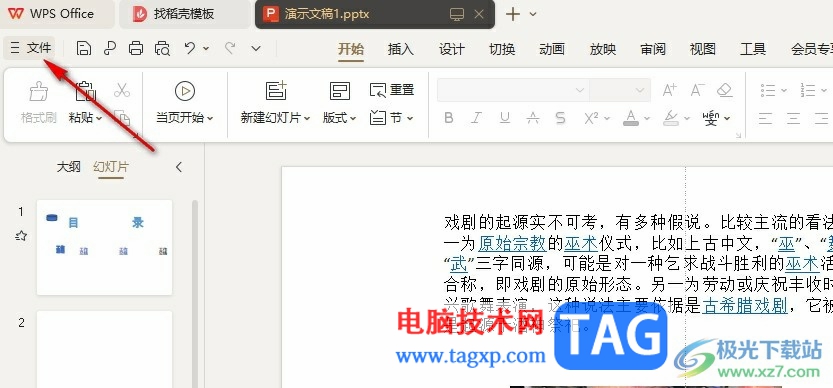Image resolution: width=833 pixels, height=388 pixels.
Task: Click the bullet list icon
Action: pos(768,90)
